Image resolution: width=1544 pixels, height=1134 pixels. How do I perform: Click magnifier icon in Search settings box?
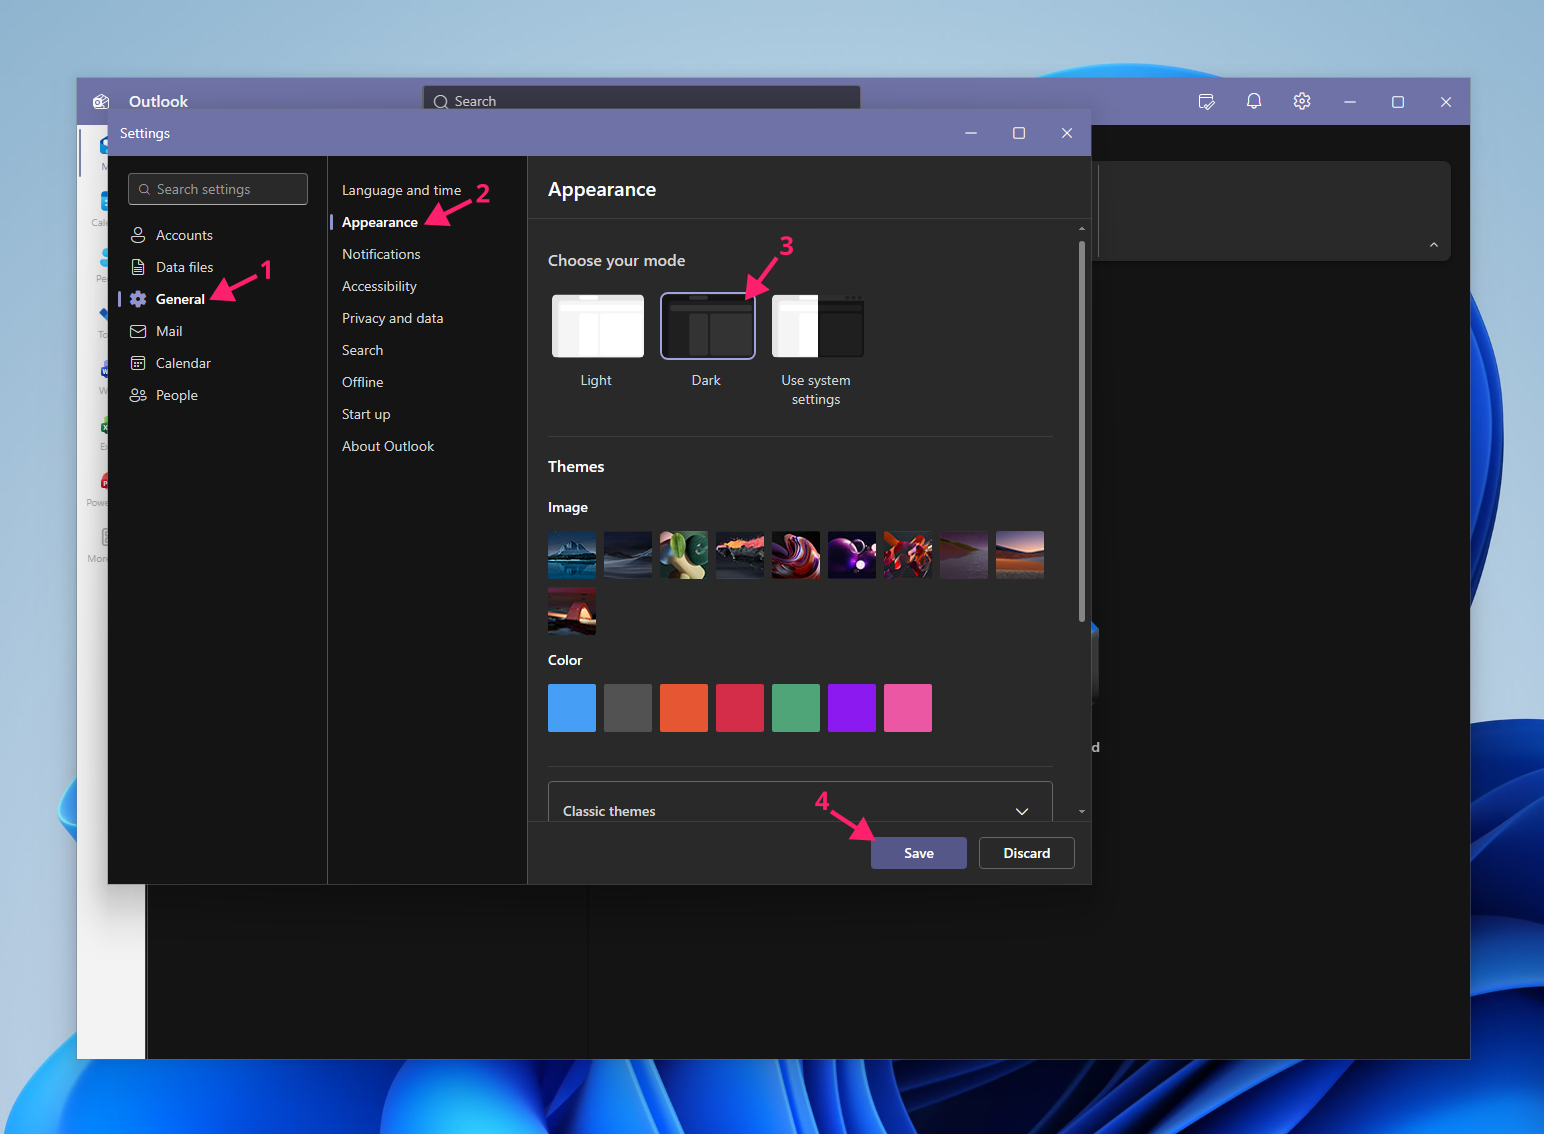[145, 189]
